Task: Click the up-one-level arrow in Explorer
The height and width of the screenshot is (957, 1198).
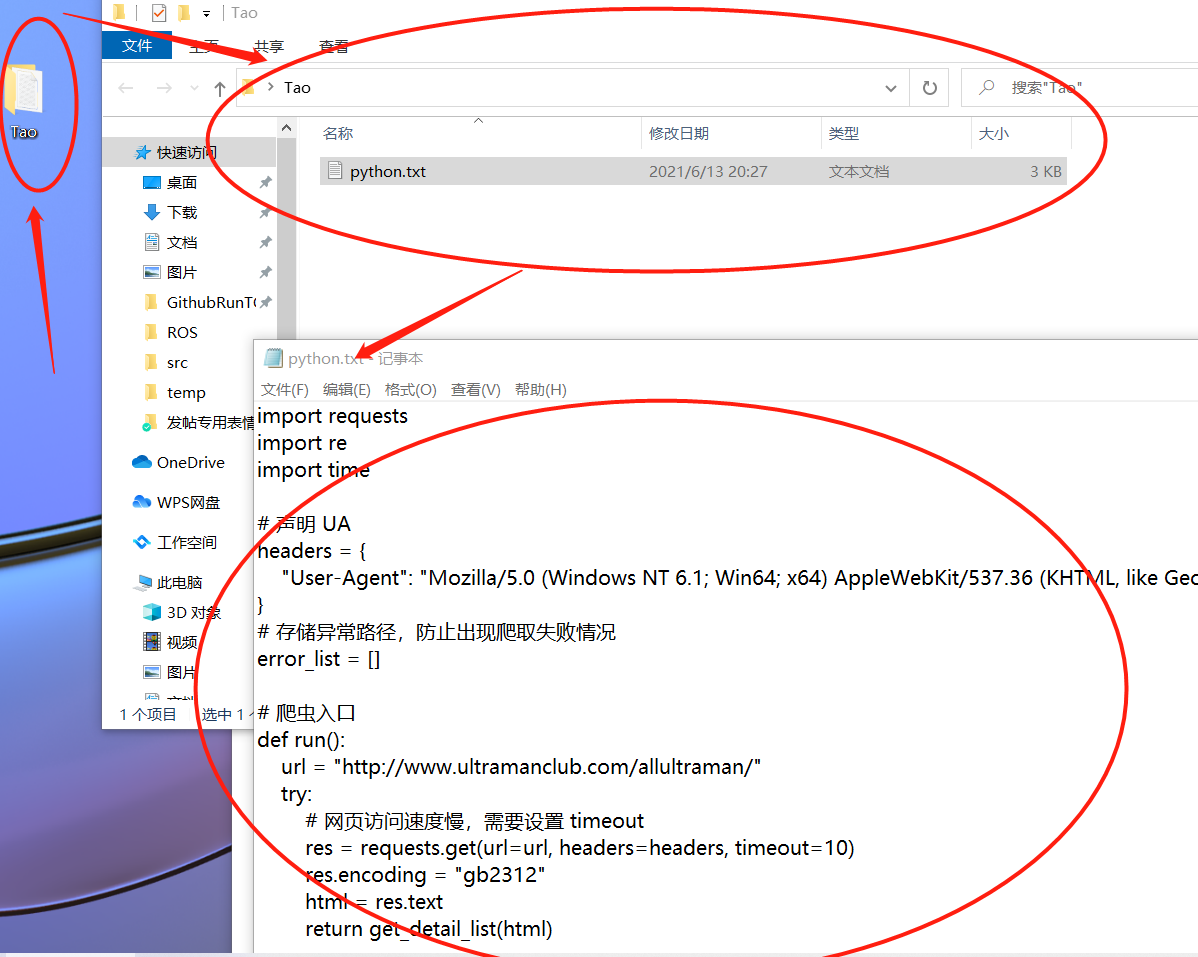Action: [220, 88]
